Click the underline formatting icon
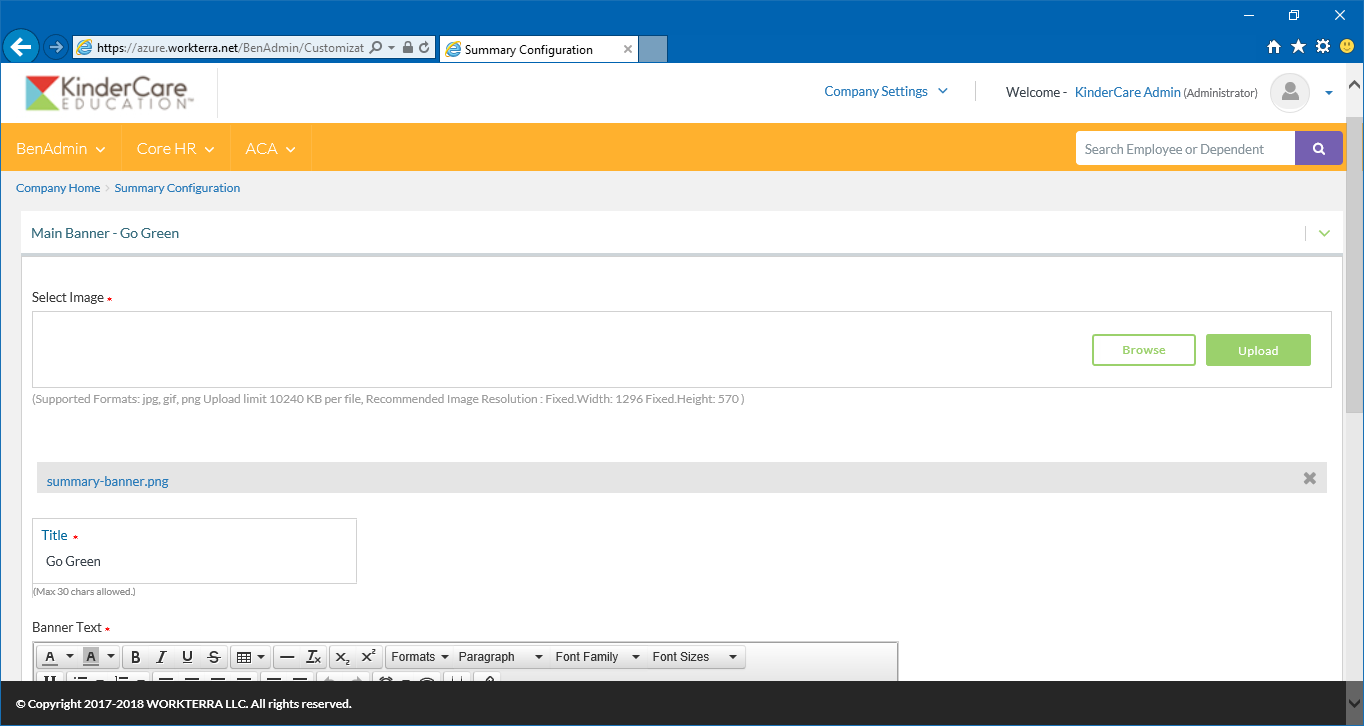 [x=187, y=657]
